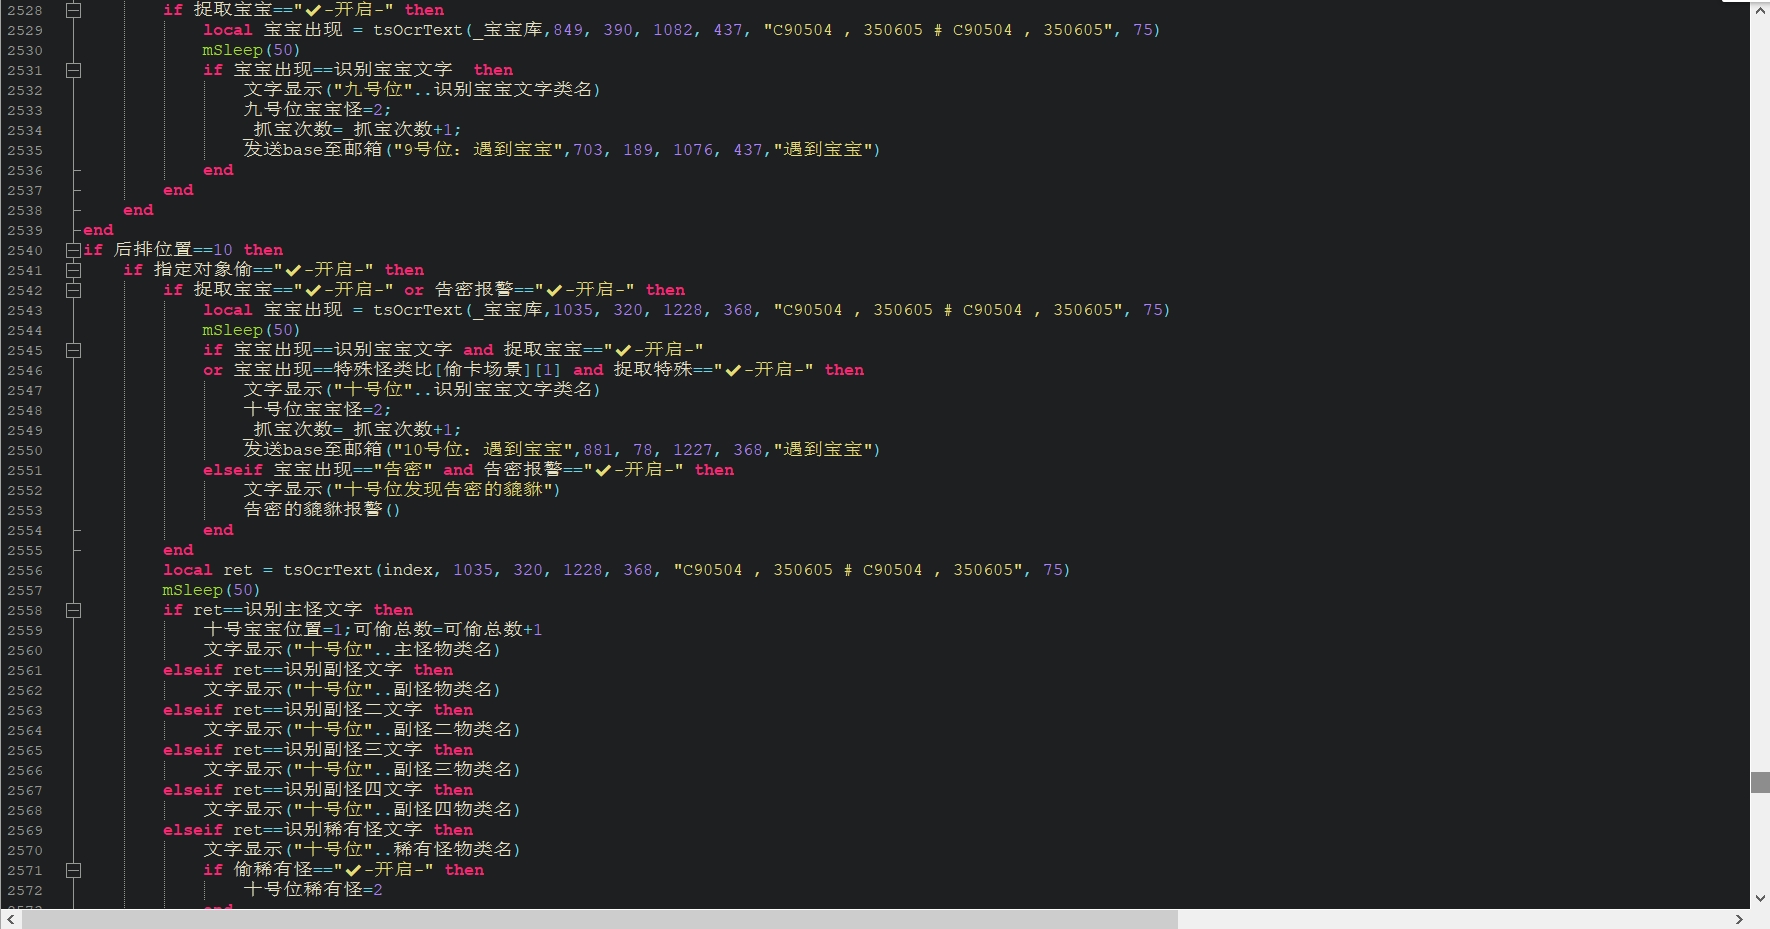
Task: Collapse the fold marker at line 2558
Action: coord(73,610)
